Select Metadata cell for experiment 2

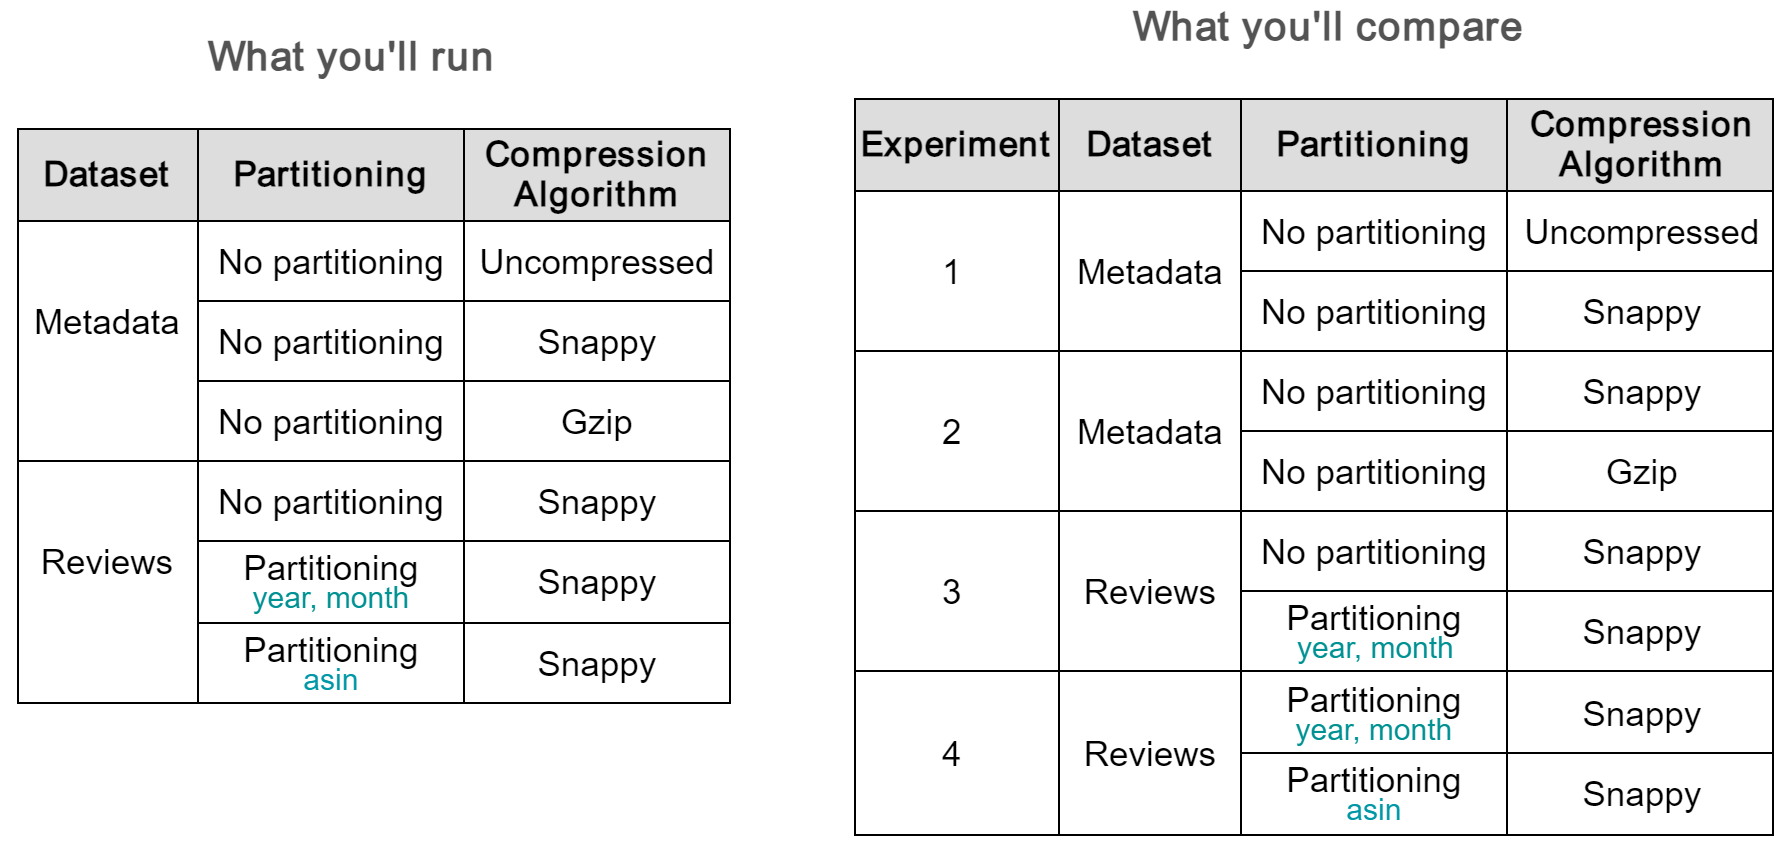tap(1148, 432)
